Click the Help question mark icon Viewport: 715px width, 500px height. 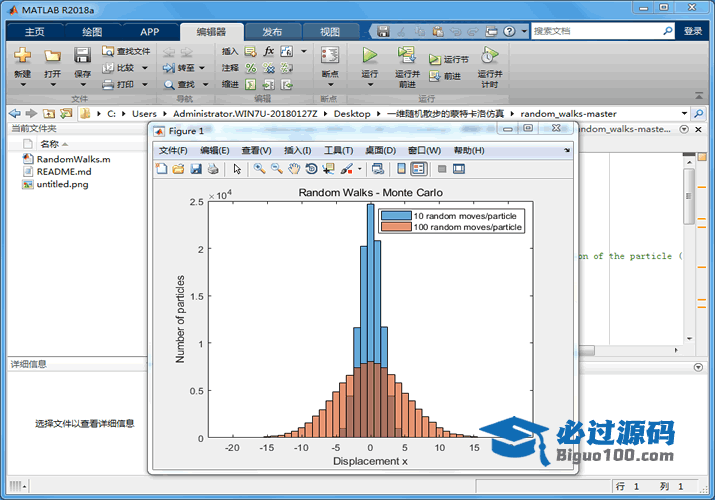pos(509,31)
